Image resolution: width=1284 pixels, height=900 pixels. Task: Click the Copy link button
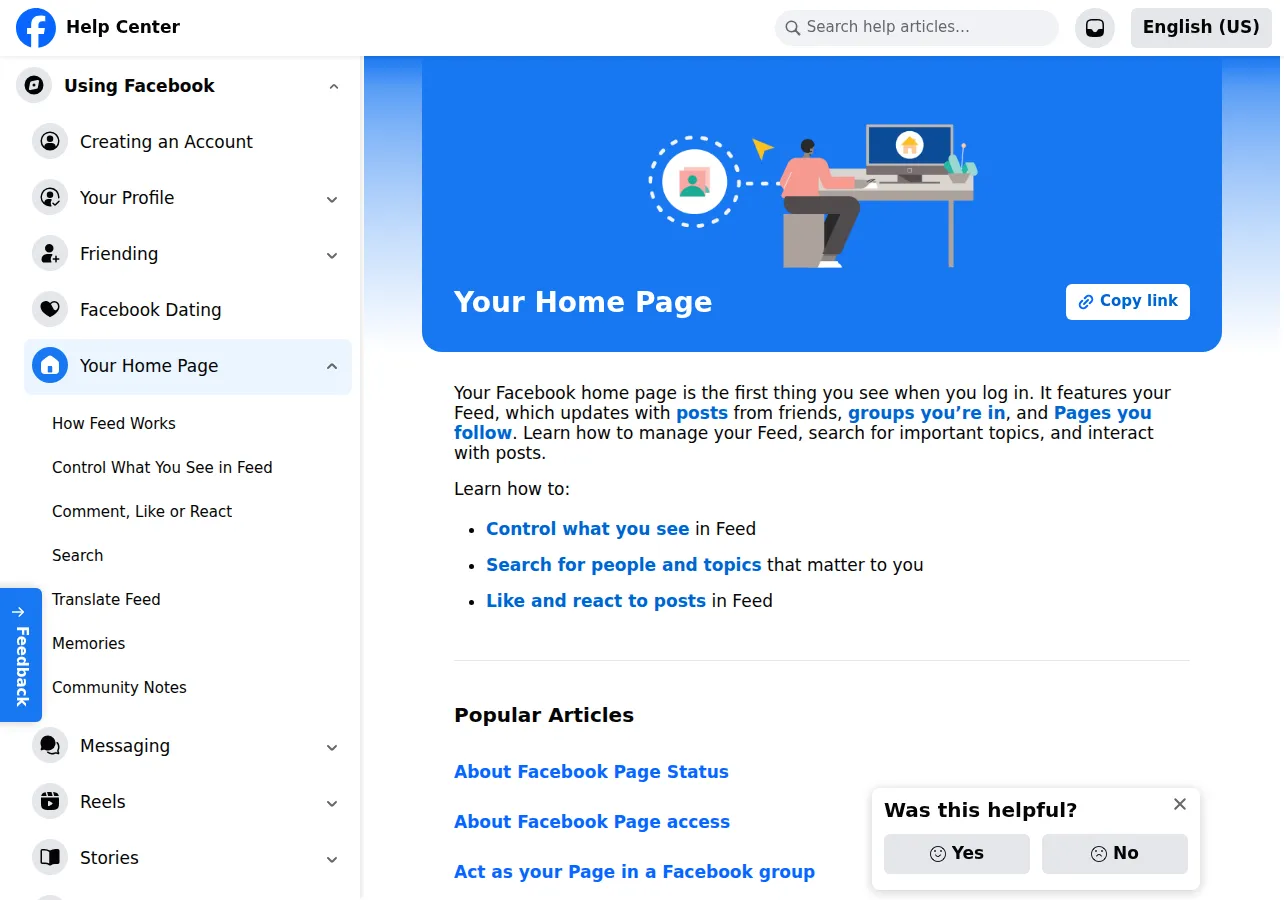(1128, 302)
